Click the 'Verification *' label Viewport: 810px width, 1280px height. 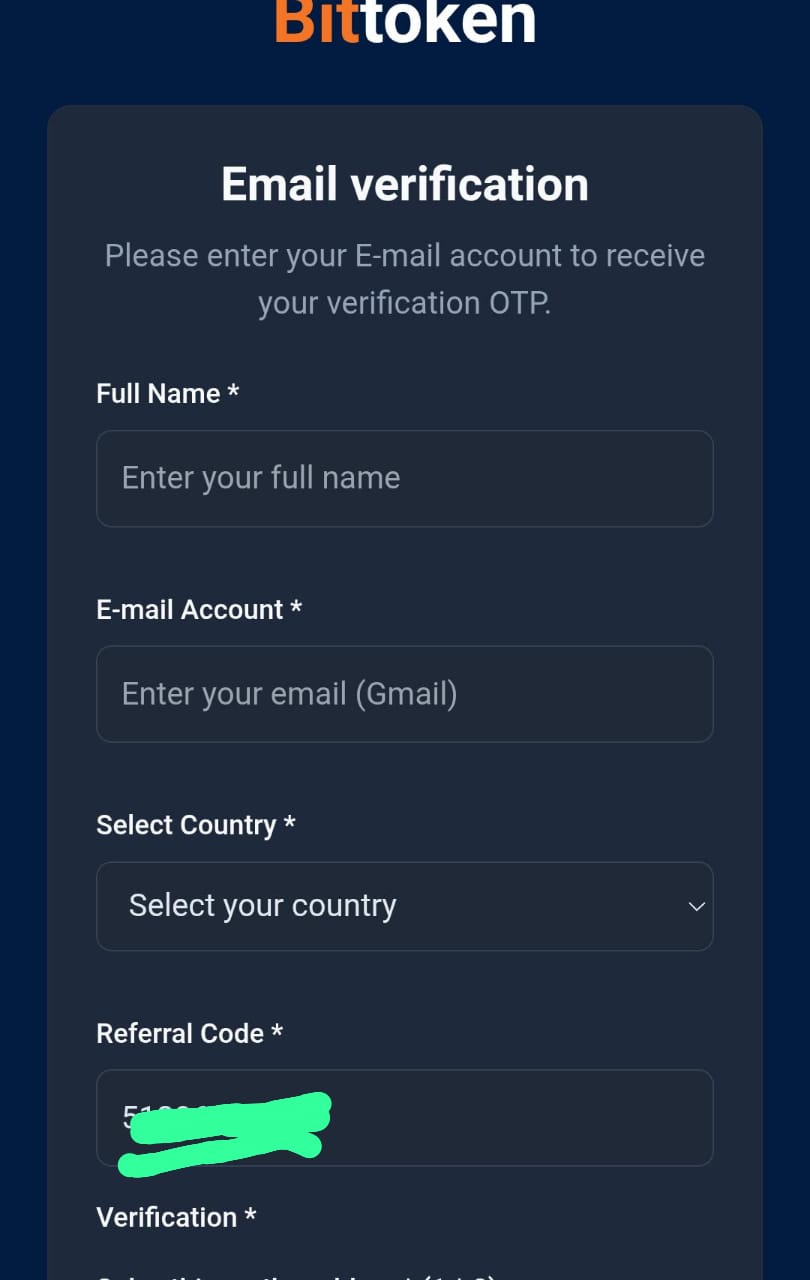coord(176,1217)
